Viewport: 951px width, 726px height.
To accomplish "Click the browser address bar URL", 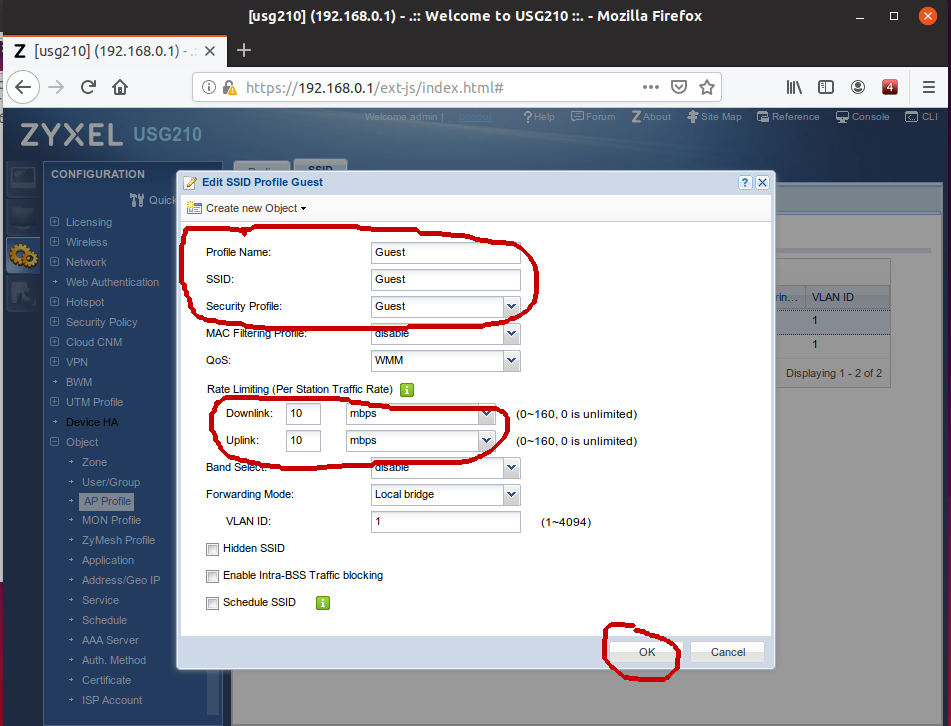I will 374,88.
